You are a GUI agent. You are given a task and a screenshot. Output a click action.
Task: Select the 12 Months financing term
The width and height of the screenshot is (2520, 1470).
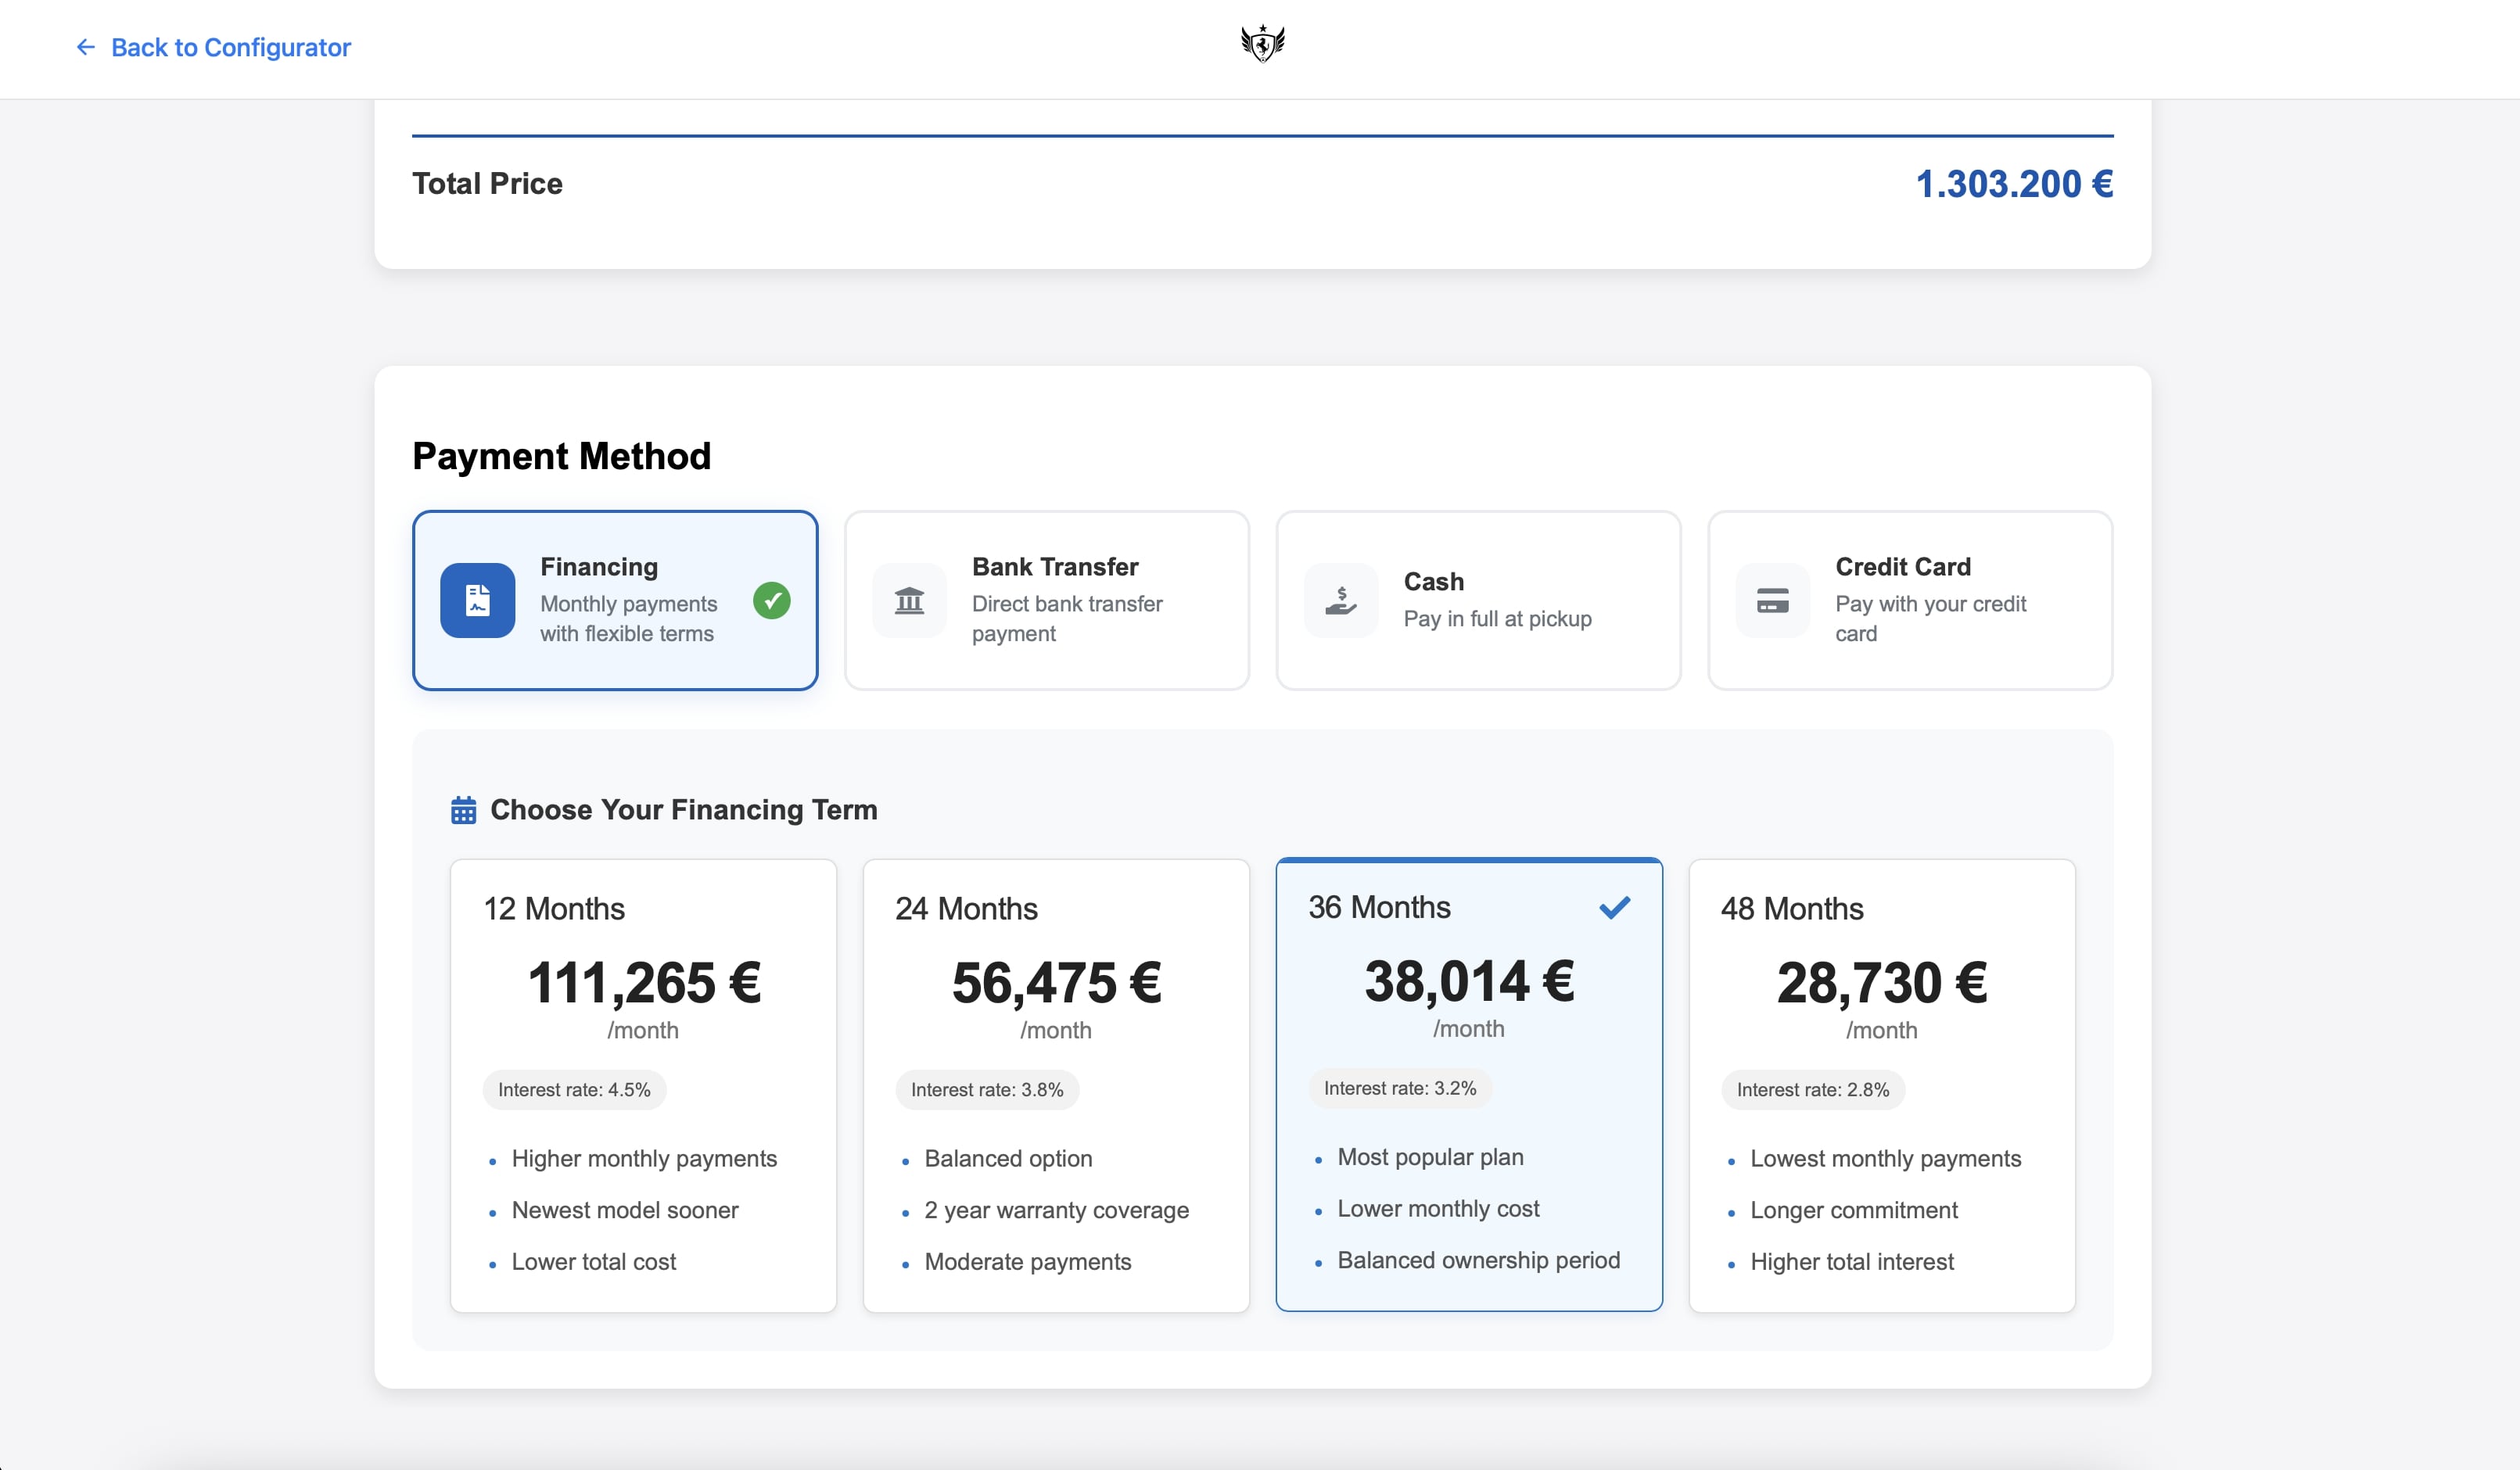tap(643, 1085)
